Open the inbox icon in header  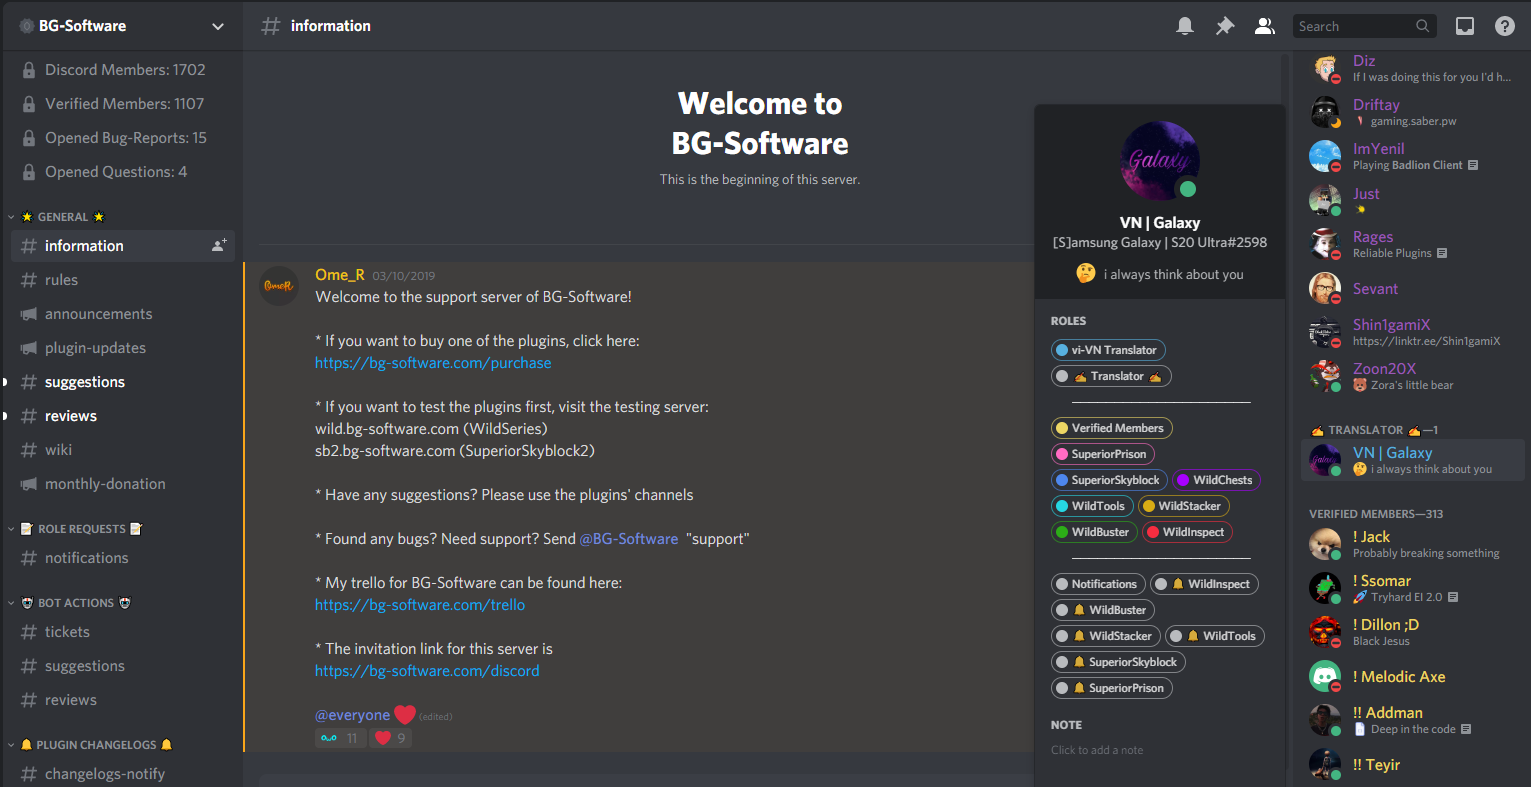(x=1465, y=26)
